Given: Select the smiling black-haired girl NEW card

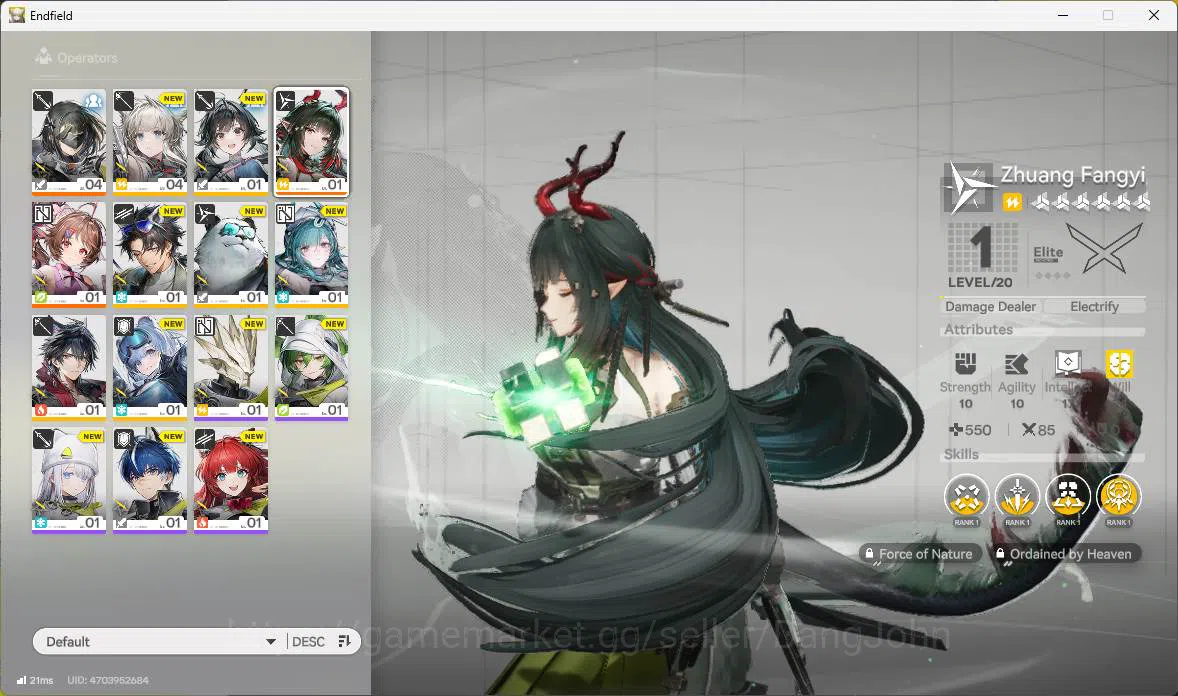Looking at the screenshot, I should click(x=231, y=142).
